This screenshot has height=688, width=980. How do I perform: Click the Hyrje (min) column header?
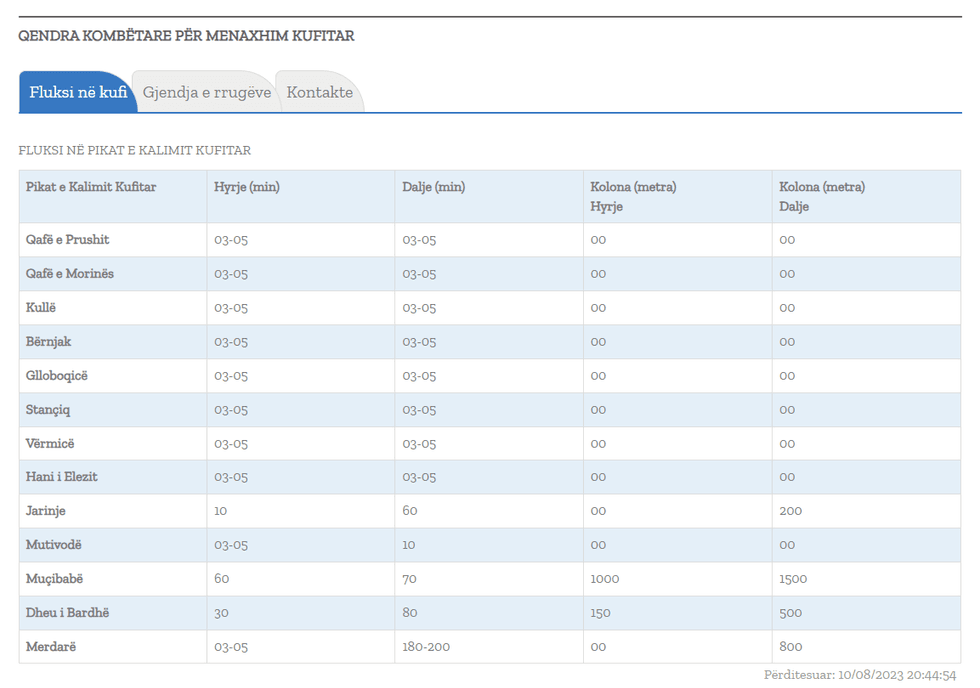pyautogui.click(x=247, y=187)
